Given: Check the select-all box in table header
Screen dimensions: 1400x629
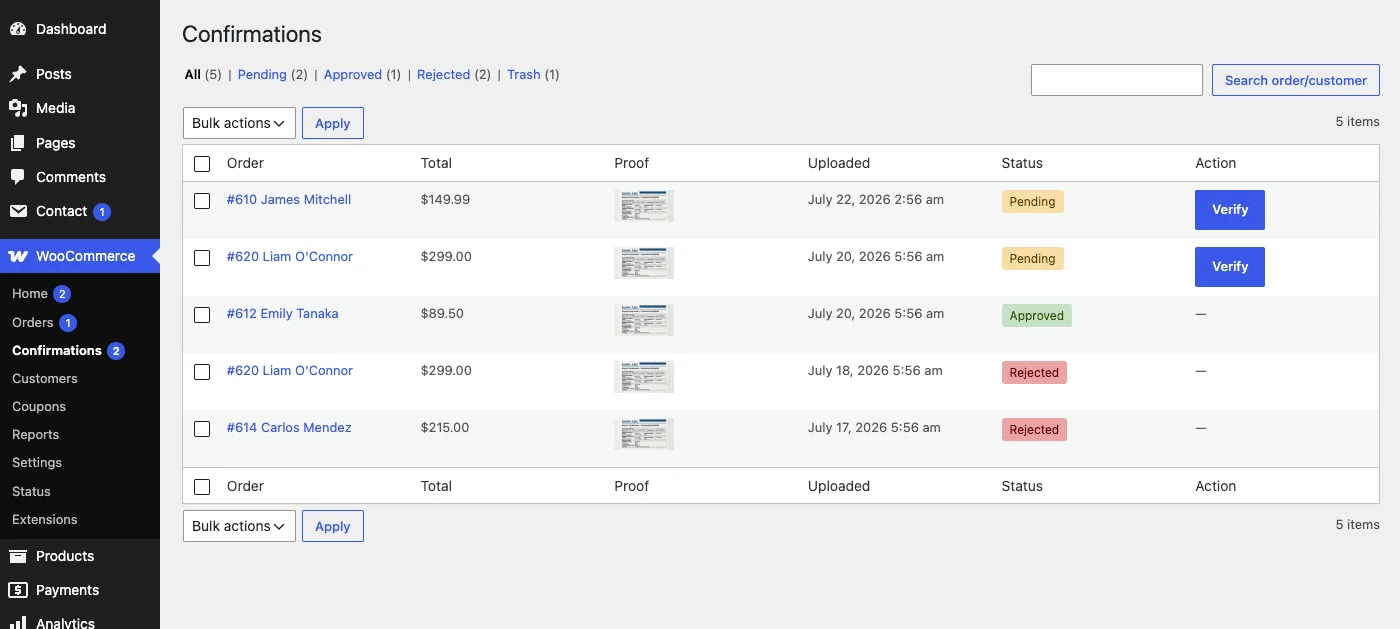Looking at the screenshot, I should [202, 164].
